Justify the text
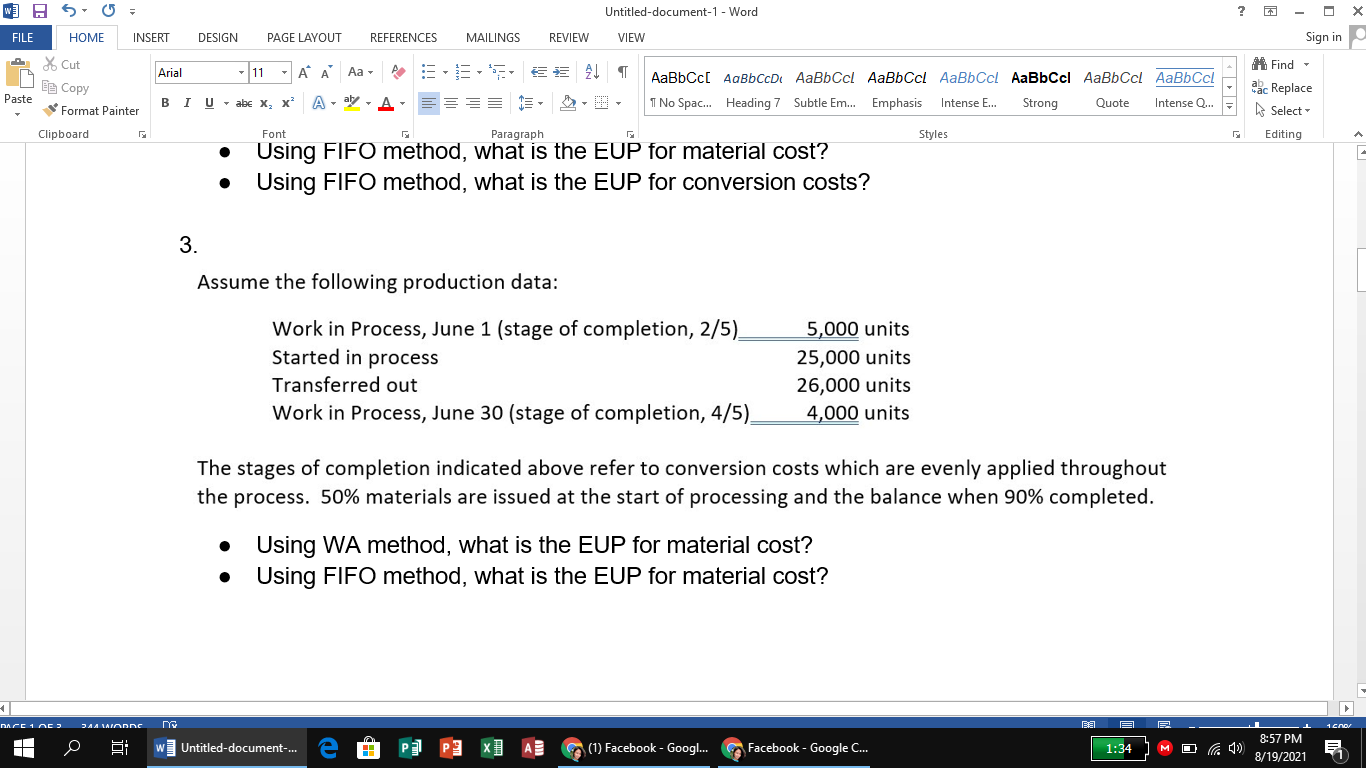The height and width of the screenshot is (768, 1366). [495, 103]
